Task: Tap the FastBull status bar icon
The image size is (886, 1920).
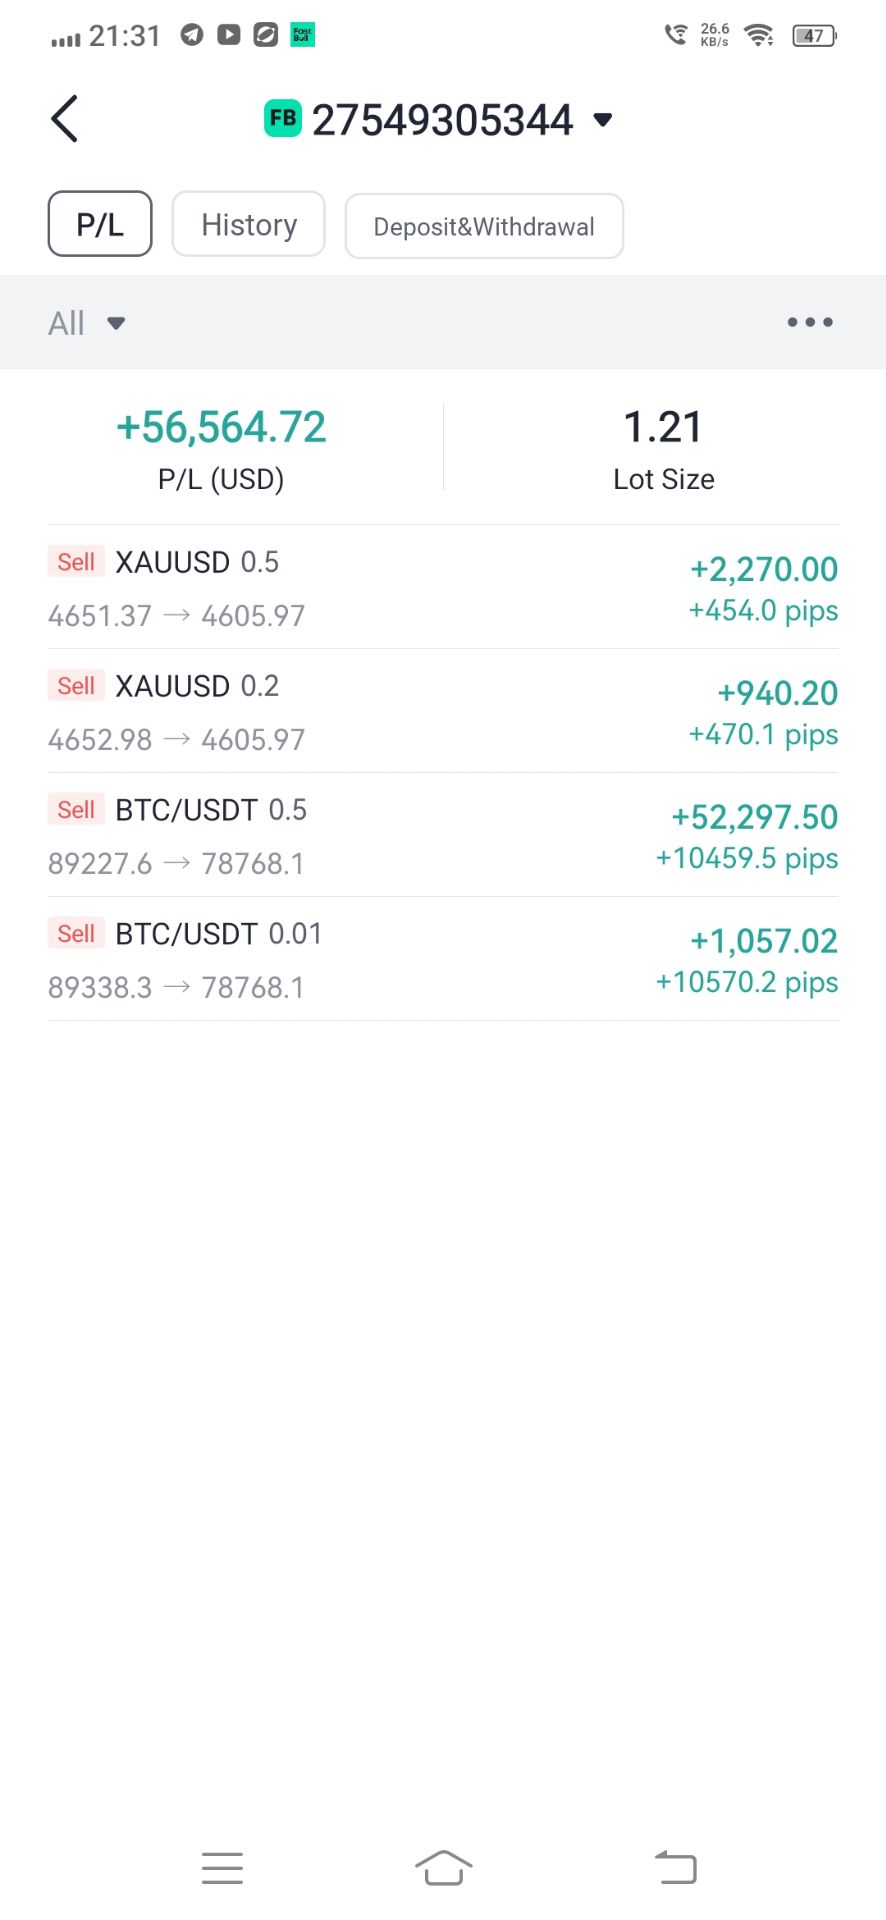Action: tap(302, 35)
